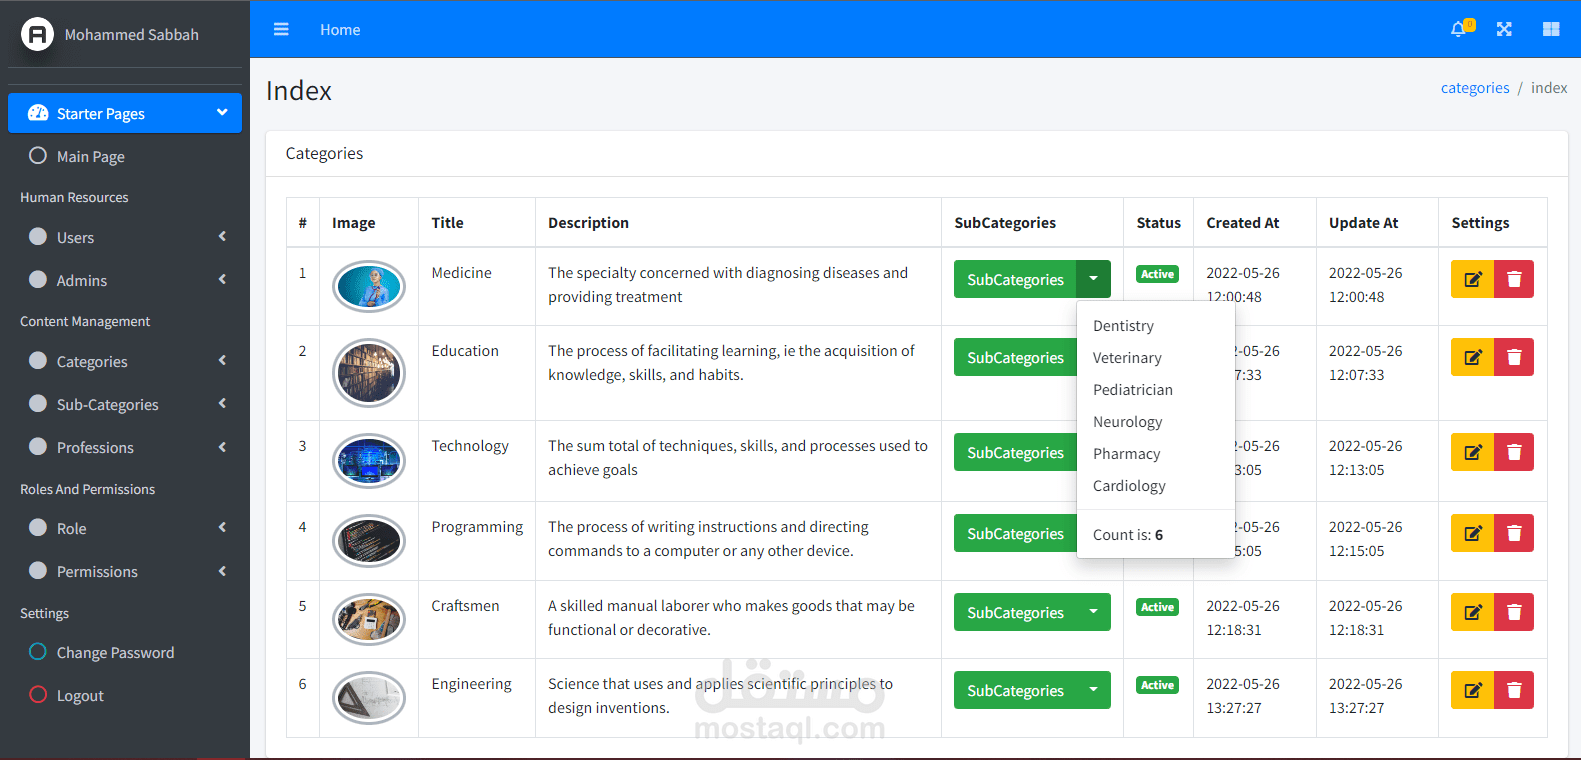The height and width of the screenshot is (760, 1581).
Task: Open SubCategories dropdown for Craftsmen
Action: point(1093,613)
